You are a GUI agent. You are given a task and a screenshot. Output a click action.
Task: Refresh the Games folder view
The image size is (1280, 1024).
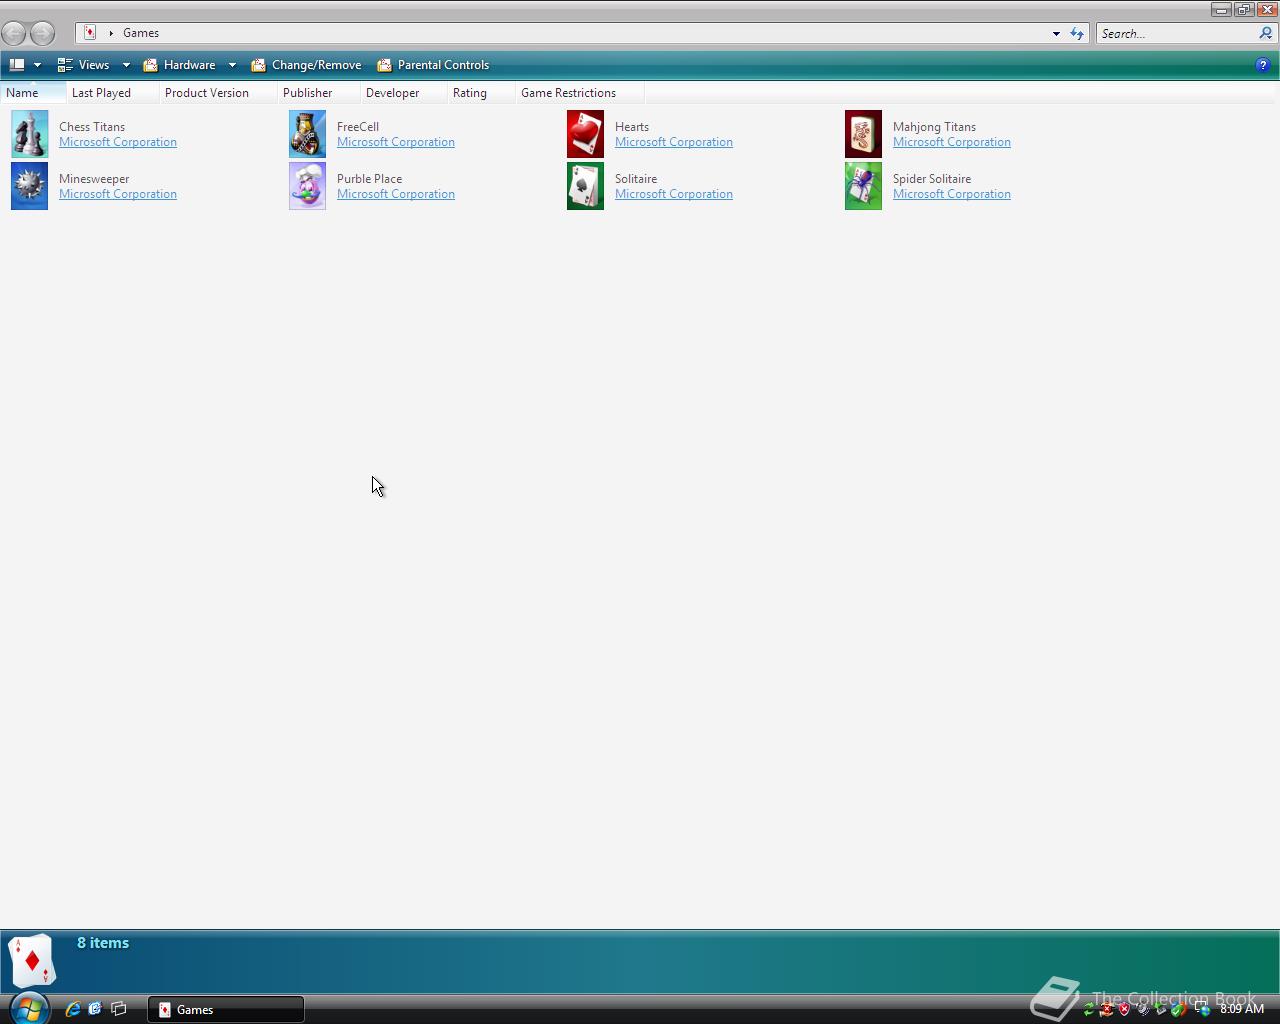pyautogui.click(x=1077, y=33)
